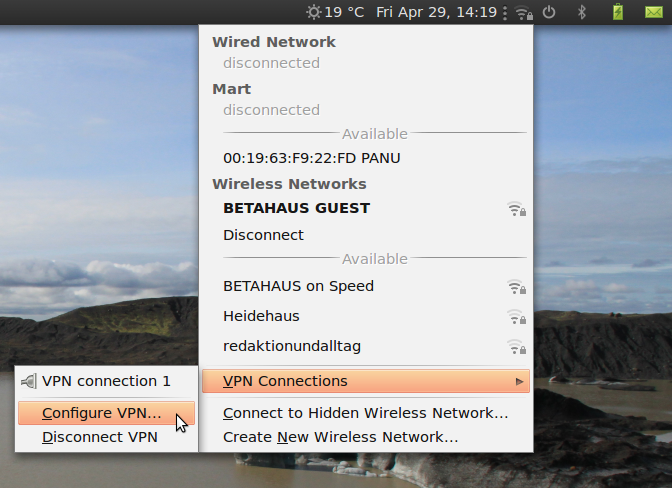
Task: Open the network wireless indicator icon
Action: (523, 13)
